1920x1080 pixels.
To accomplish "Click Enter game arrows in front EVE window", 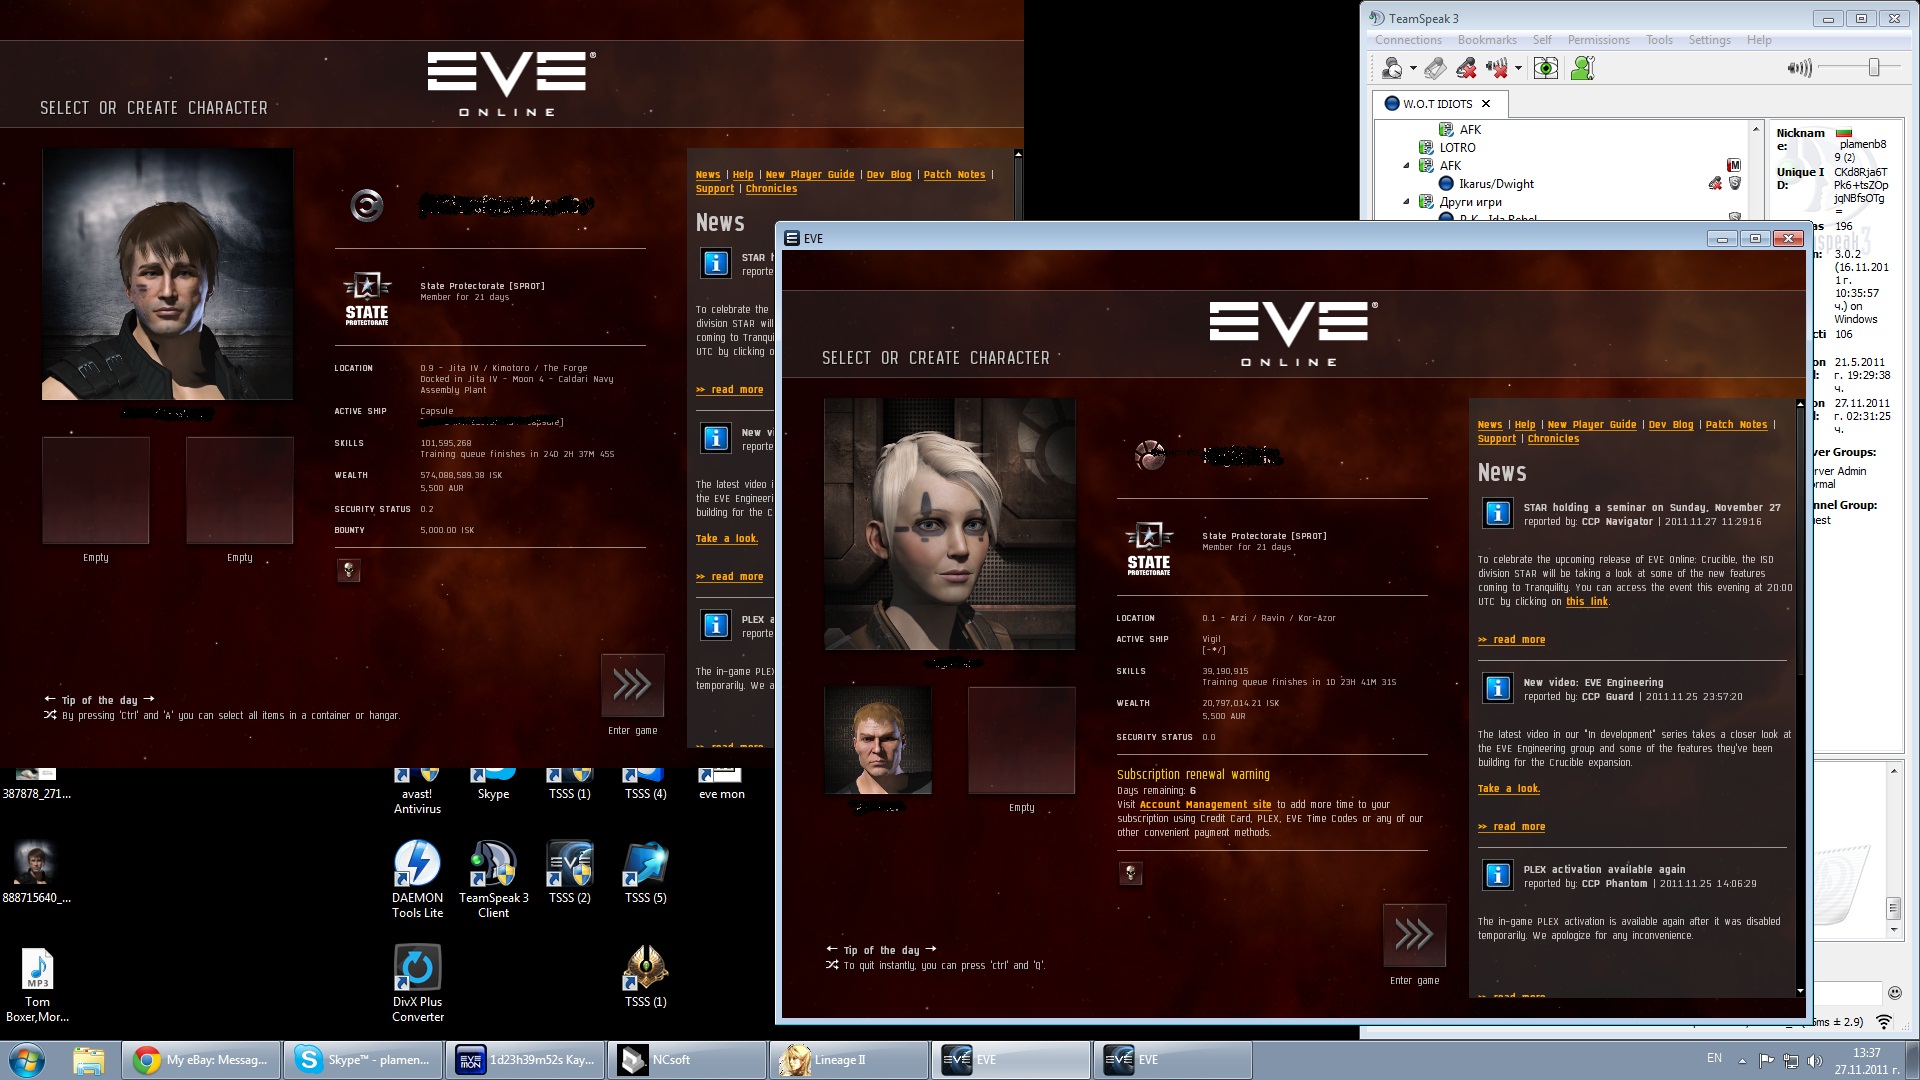I will click(x=1414, y=935).
